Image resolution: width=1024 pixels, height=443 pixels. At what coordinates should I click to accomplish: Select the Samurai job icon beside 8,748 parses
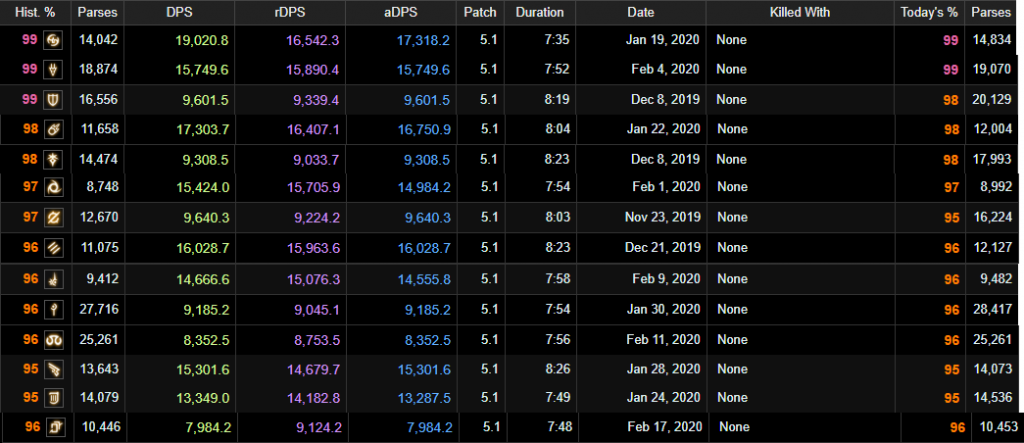click(52, 188)
